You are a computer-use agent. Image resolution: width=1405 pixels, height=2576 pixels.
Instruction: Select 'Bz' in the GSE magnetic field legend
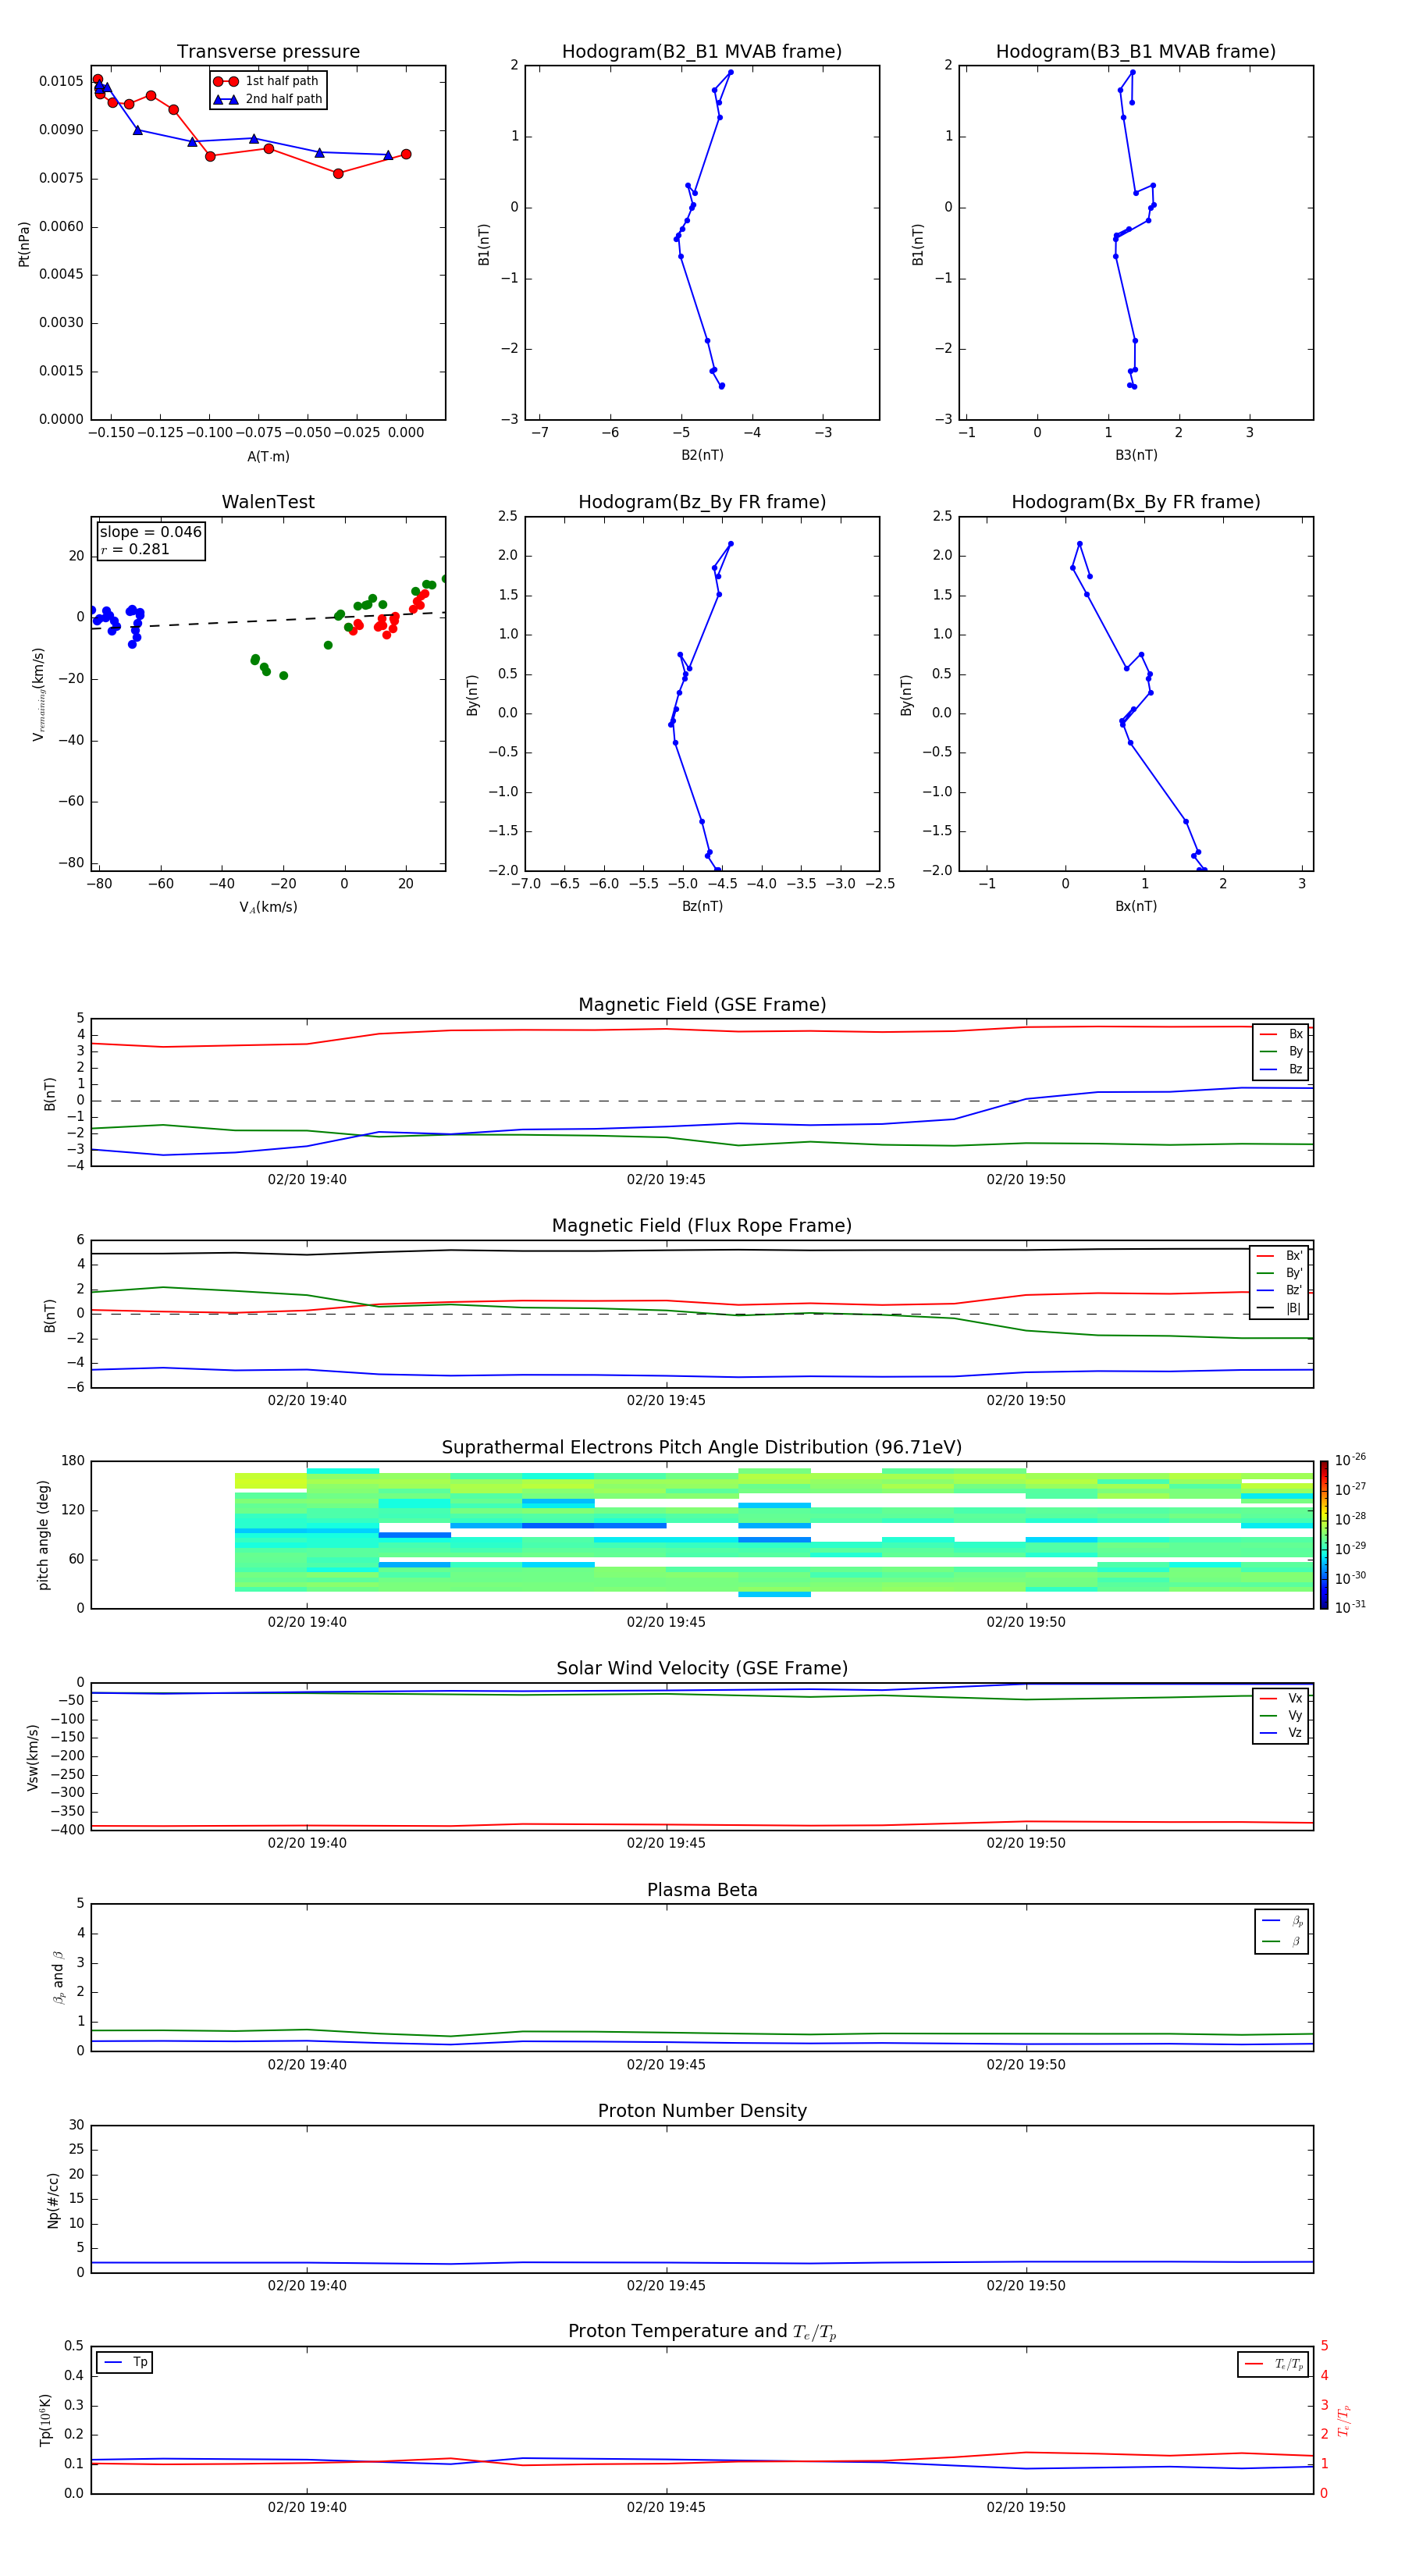(1282, 1069)
